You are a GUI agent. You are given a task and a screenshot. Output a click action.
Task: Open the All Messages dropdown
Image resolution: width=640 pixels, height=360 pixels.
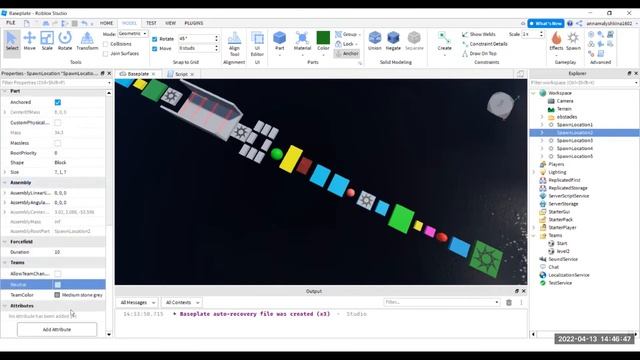[x=138, y=302]
